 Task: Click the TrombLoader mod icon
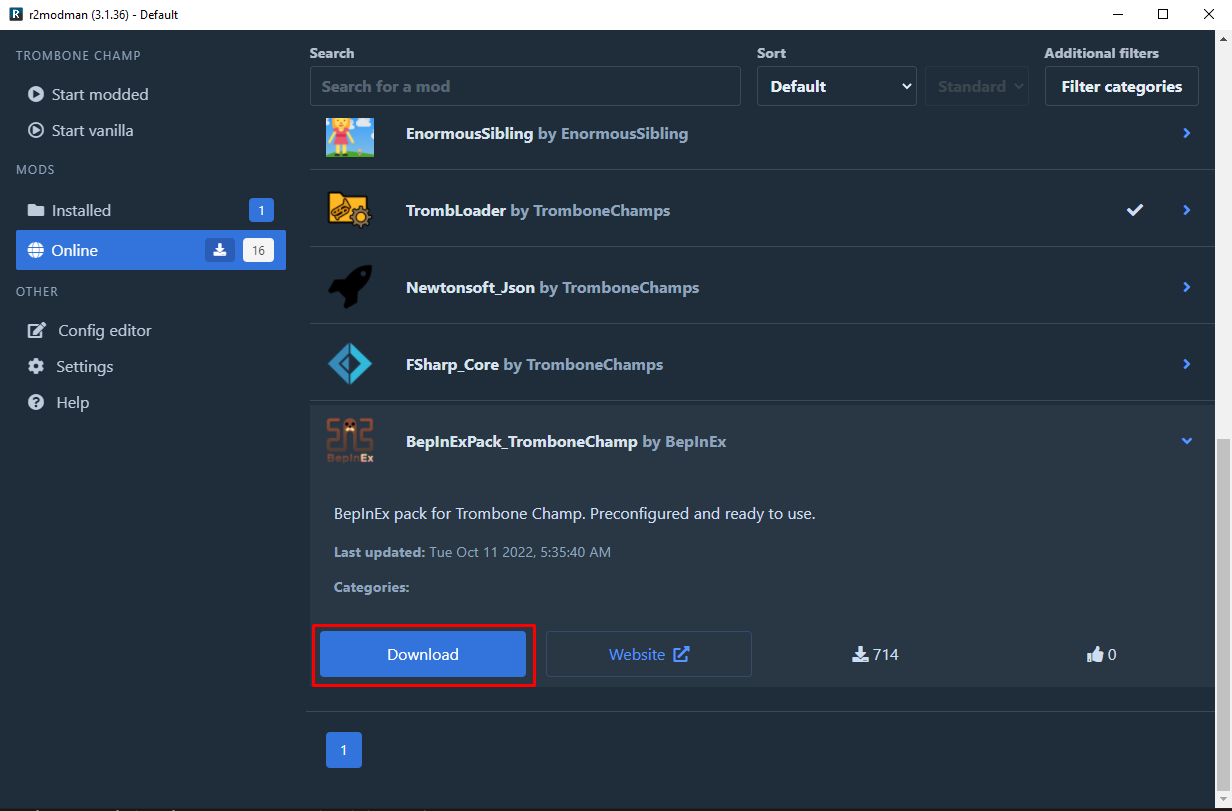350,210
